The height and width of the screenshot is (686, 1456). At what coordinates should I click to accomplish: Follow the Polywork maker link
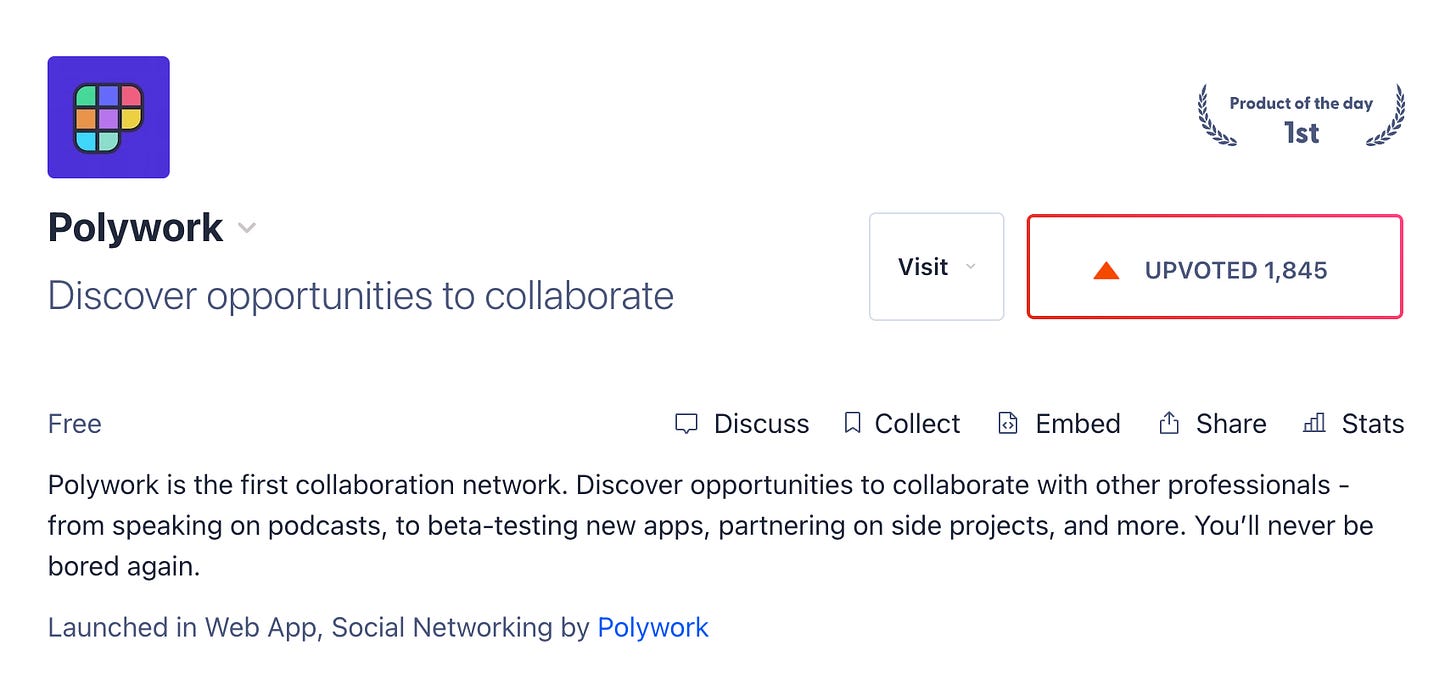pyautogui.click(x=653, y=627)
